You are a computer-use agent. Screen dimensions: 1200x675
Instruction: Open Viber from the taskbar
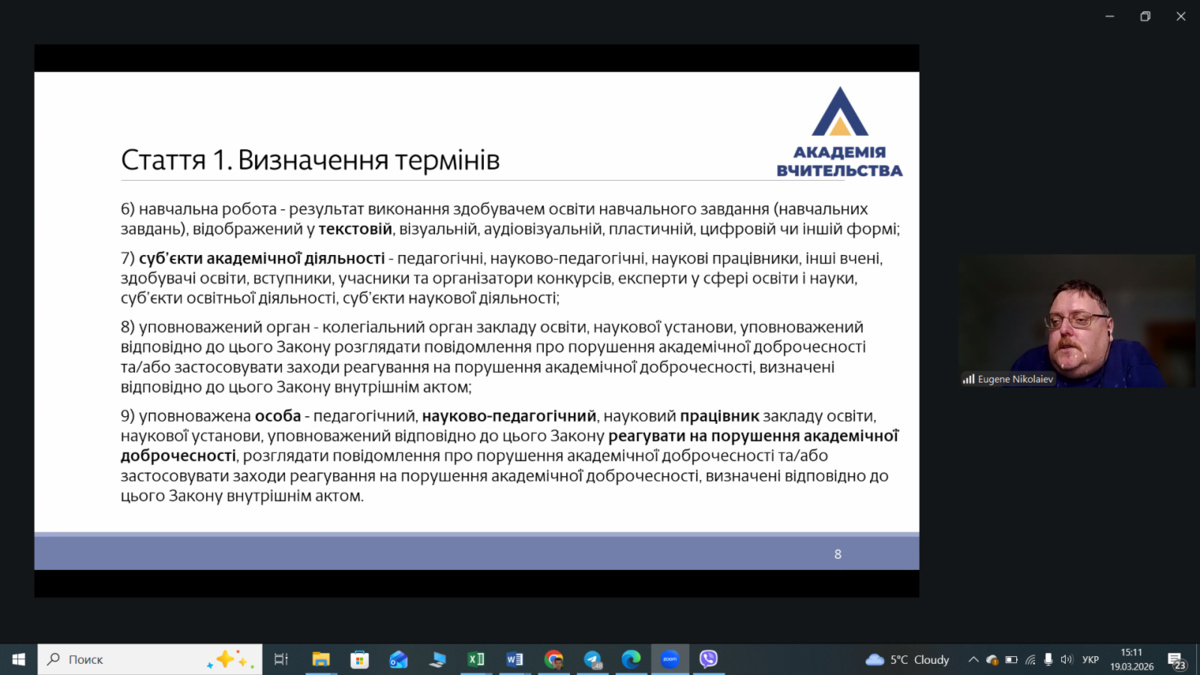click(709, 659)
